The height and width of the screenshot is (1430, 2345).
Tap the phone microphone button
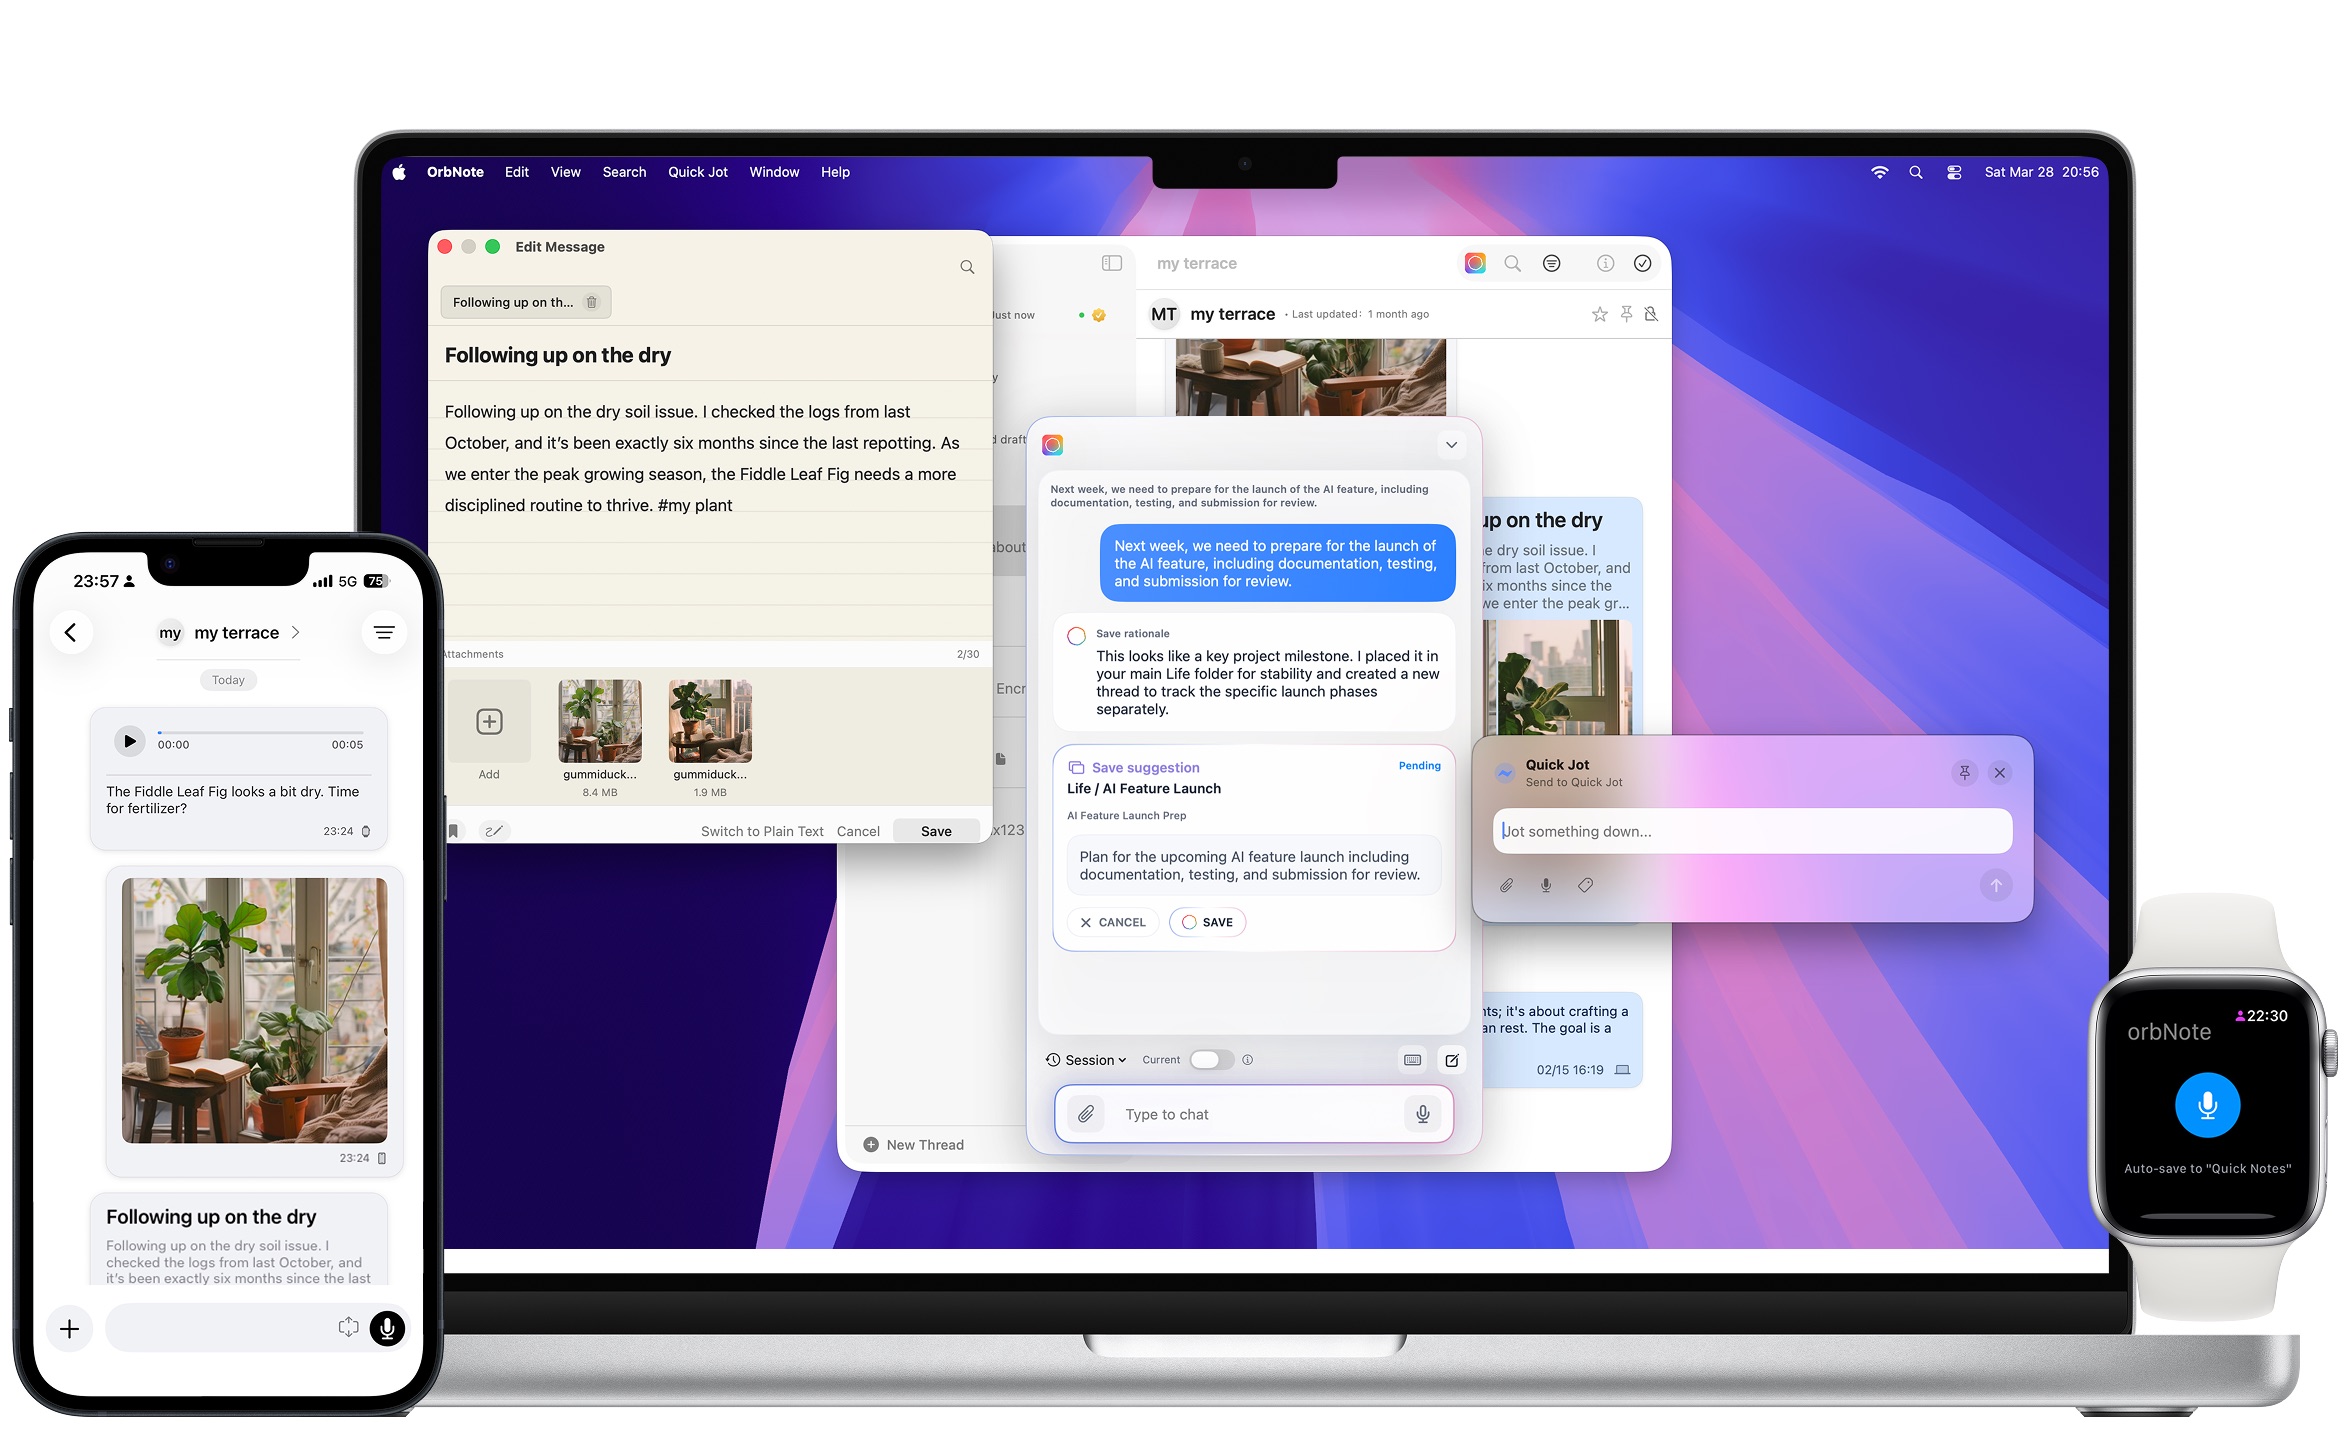pyautogui.click(x=387, y=1328)
